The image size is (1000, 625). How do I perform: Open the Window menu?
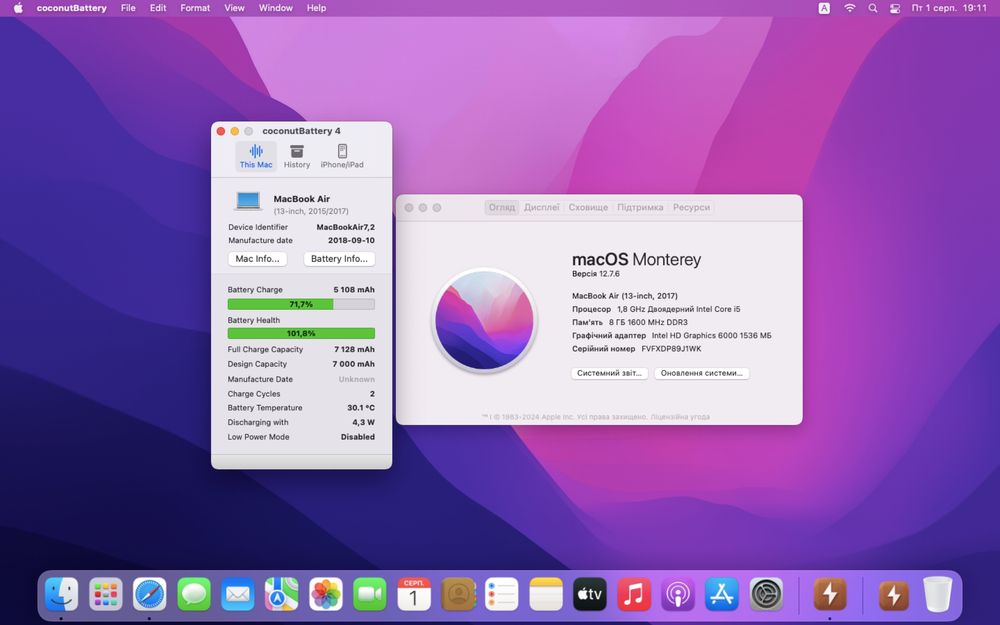[x=276, y=8]
